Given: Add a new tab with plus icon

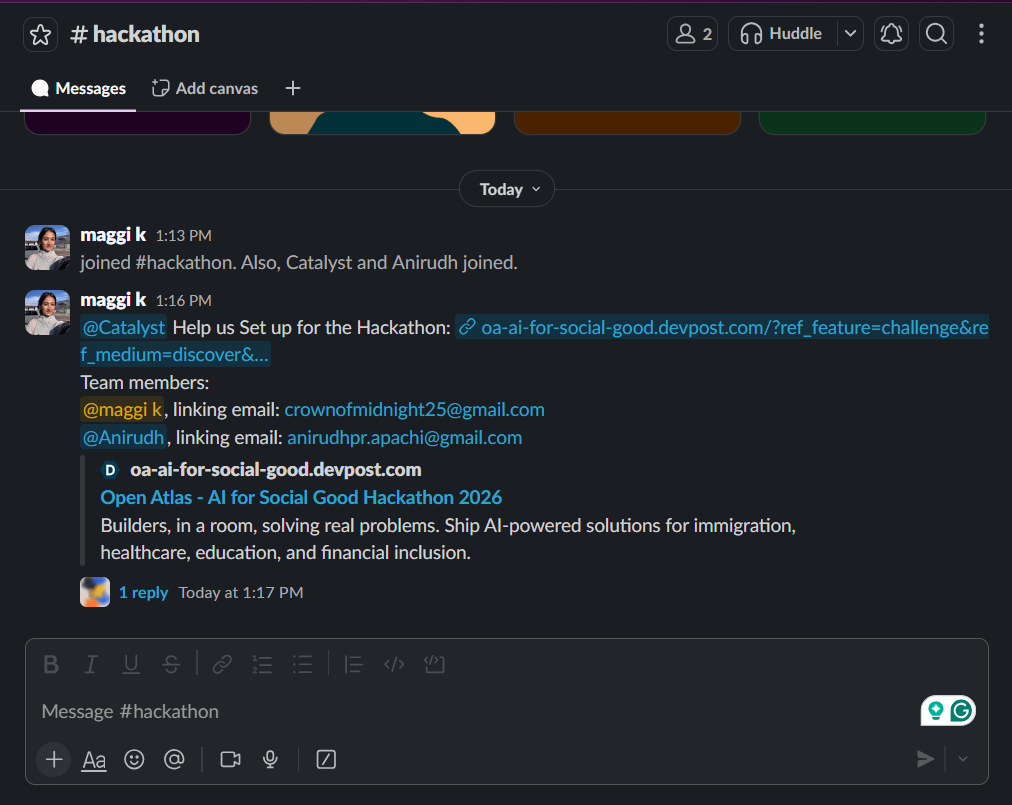Looking at the screenshot, I should tap(292, 88).
